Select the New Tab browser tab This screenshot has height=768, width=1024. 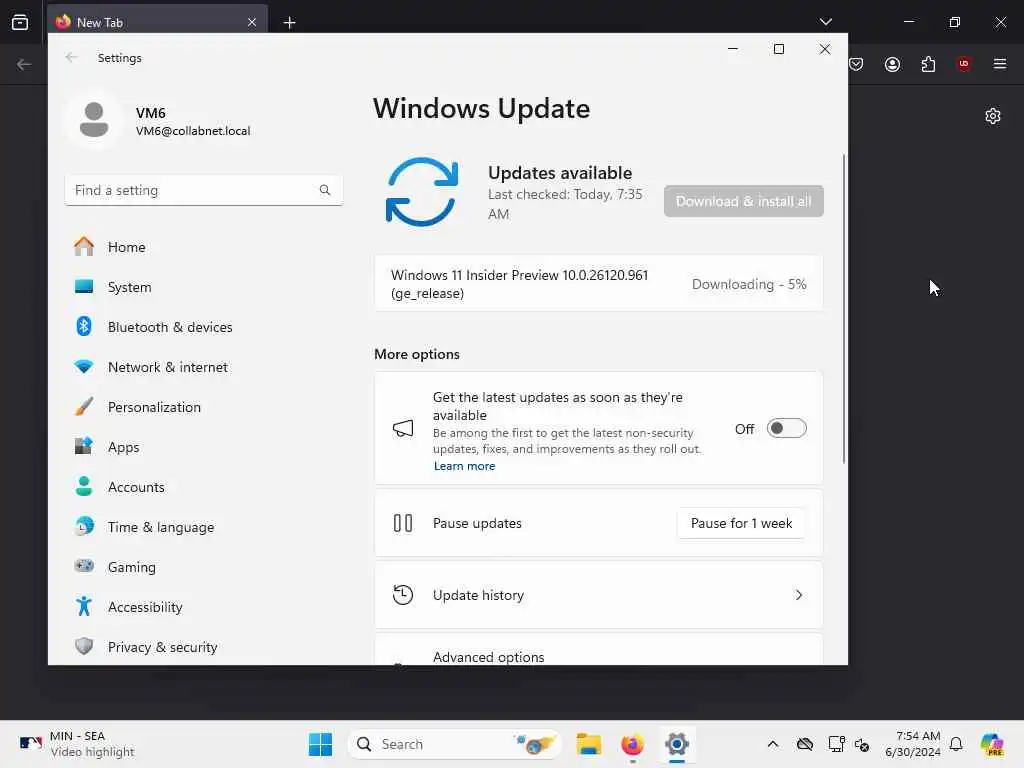tap(157, 22)
